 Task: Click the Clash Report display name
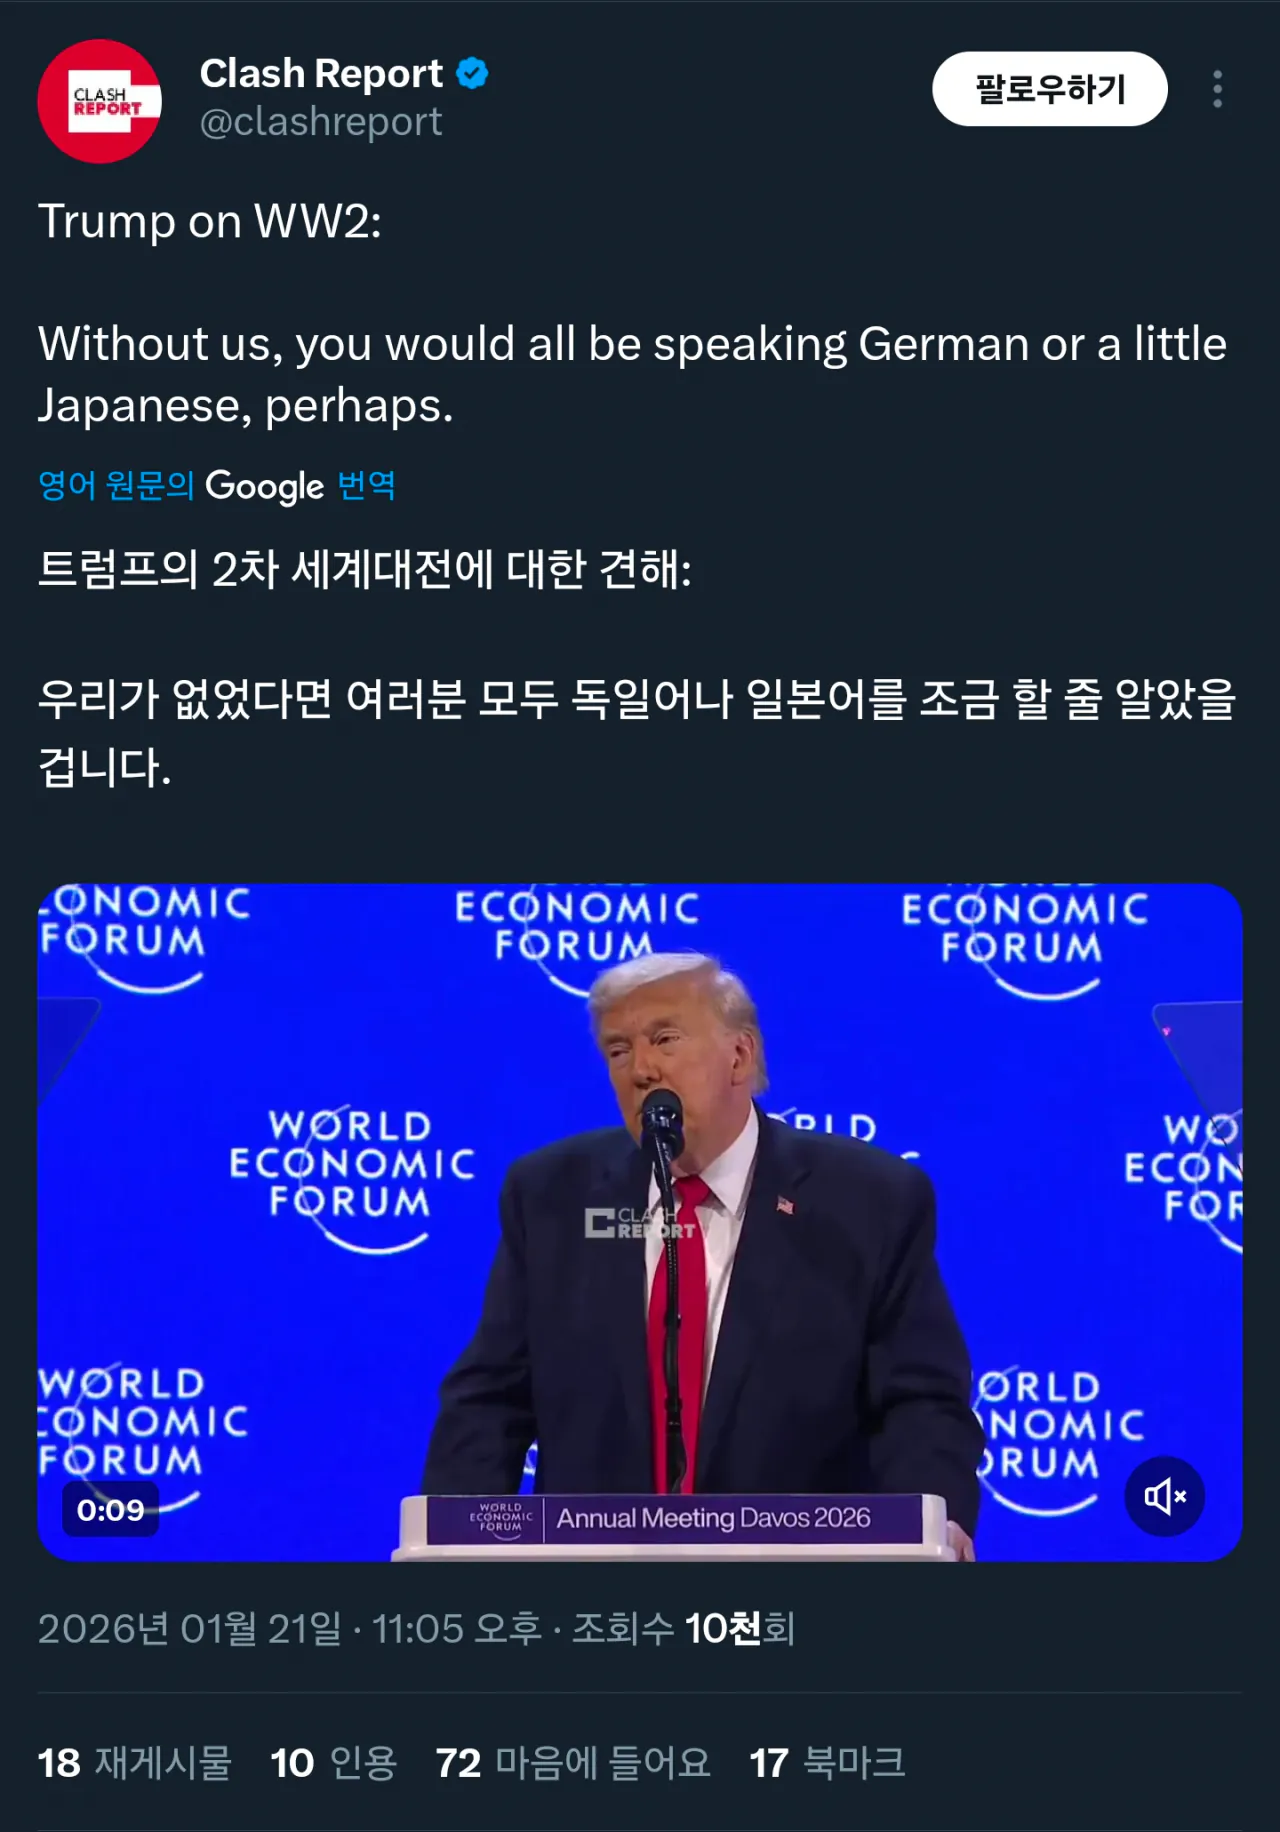pos(321,74)
